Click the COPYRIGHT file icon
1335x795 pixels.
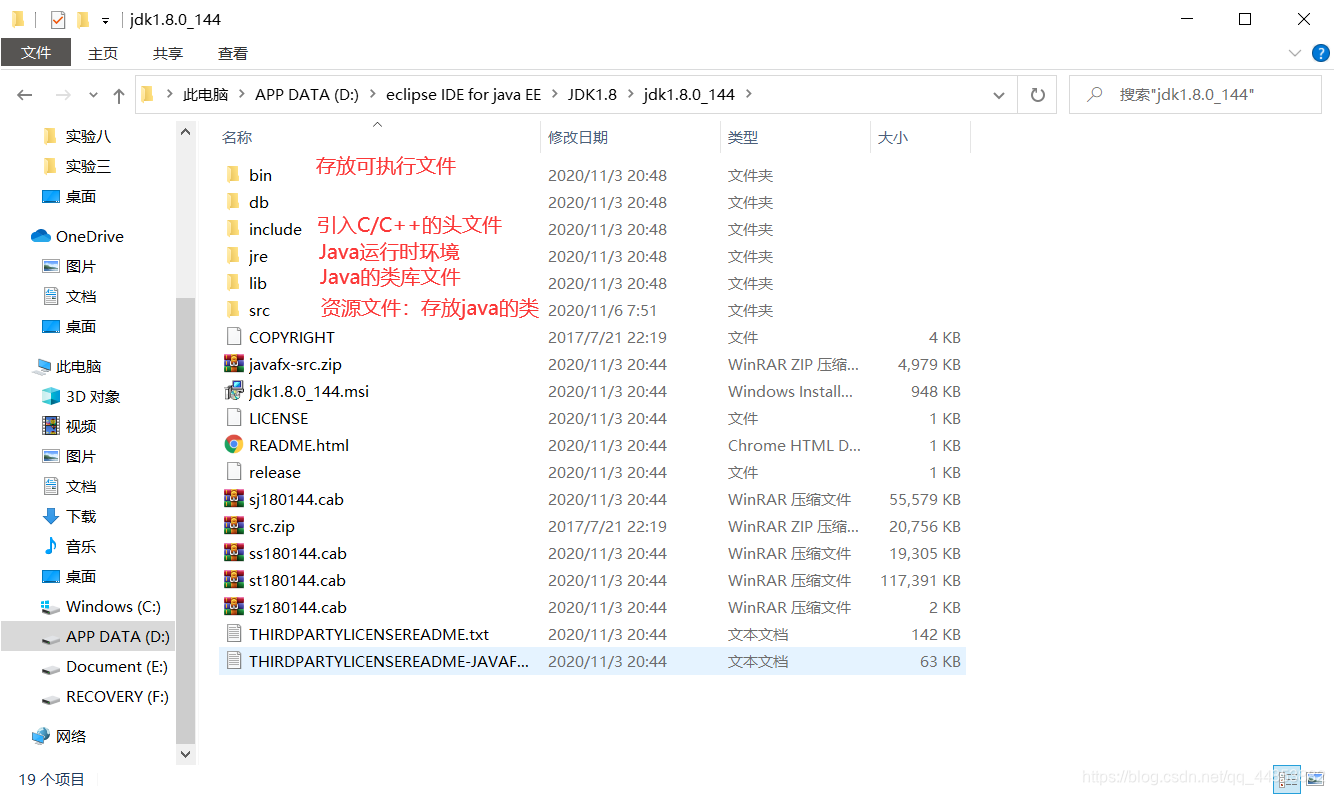coord(233,337)
